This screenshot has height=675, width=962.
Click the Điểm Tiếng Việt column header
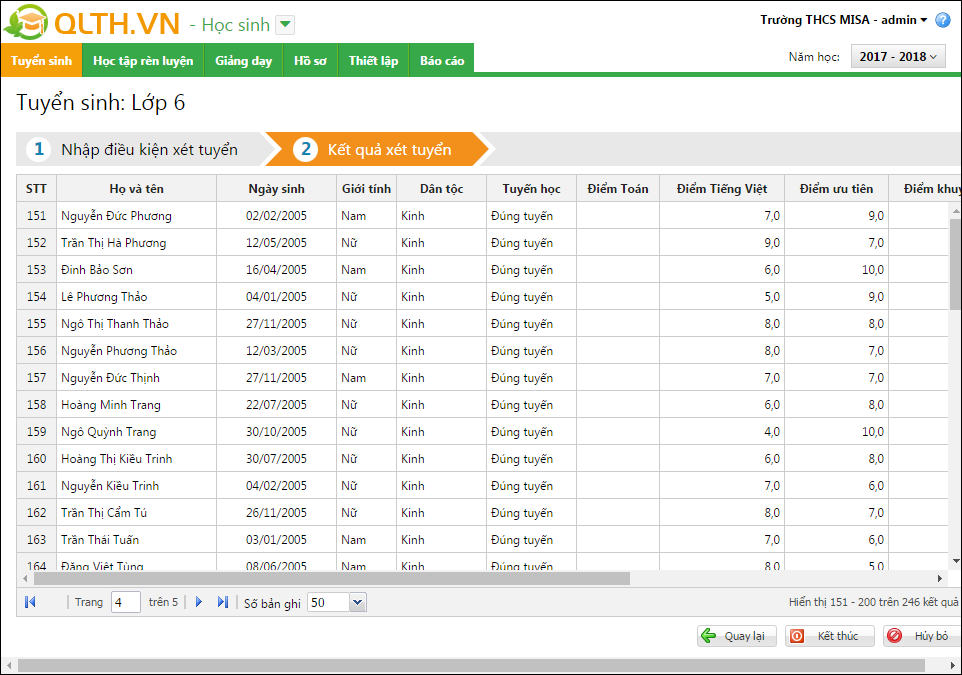722,188
